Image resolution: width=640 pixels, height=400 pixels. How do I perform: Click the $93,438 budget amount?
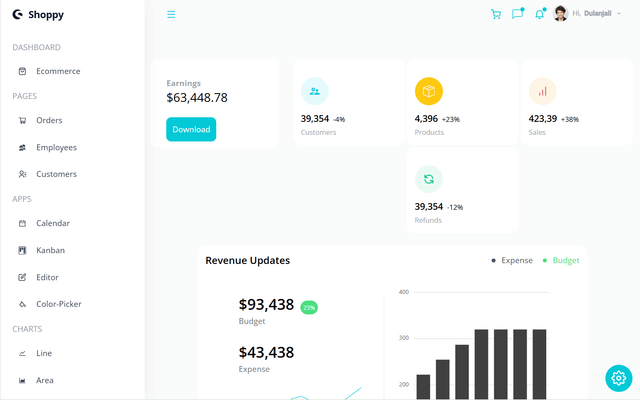[x=266, y=304]
